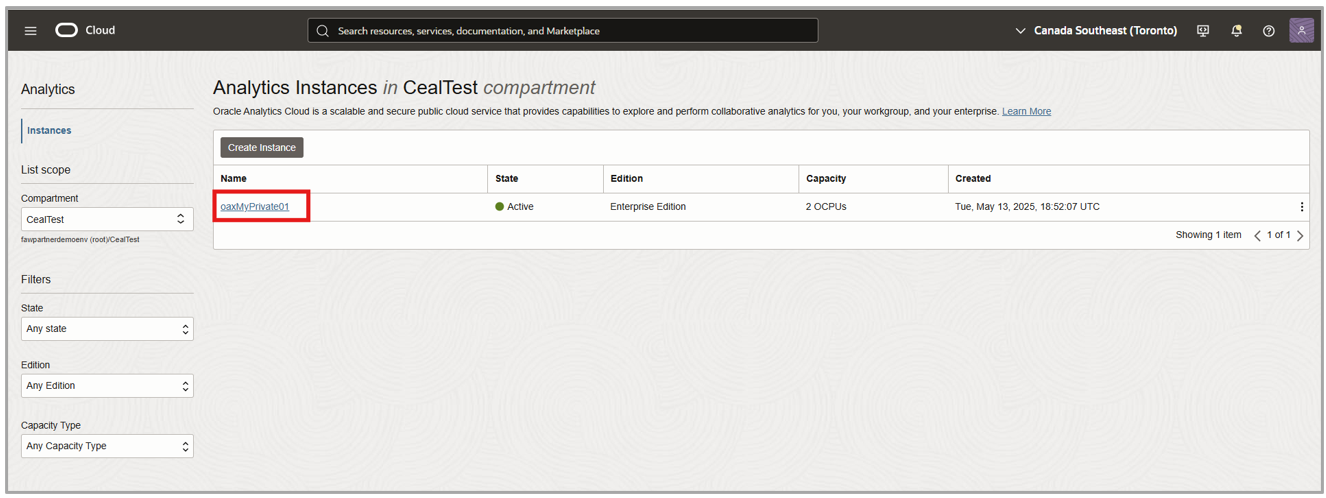Go to next page of results
The width and height of the screenshot is (1326, 498).
1300,236
